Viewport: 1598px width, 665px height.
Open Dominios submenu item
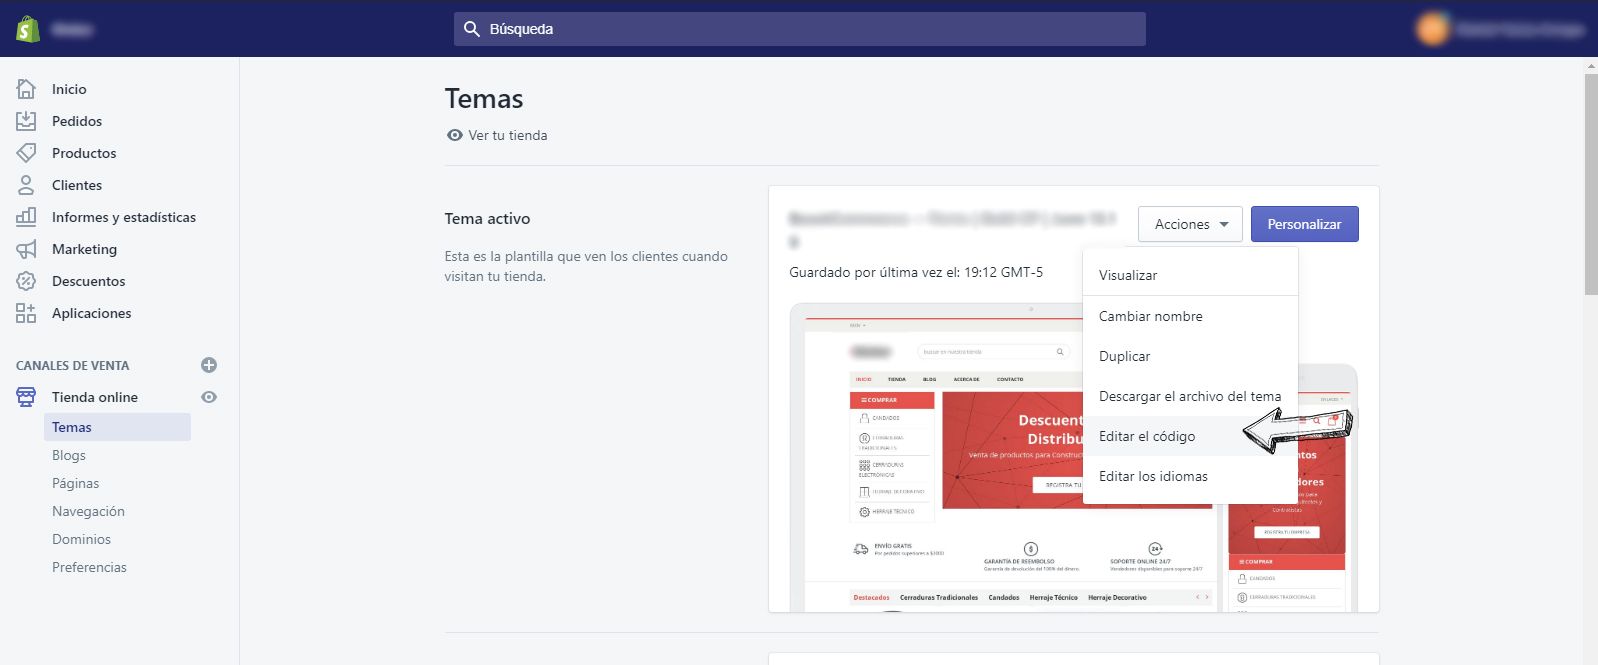point(81,539)
